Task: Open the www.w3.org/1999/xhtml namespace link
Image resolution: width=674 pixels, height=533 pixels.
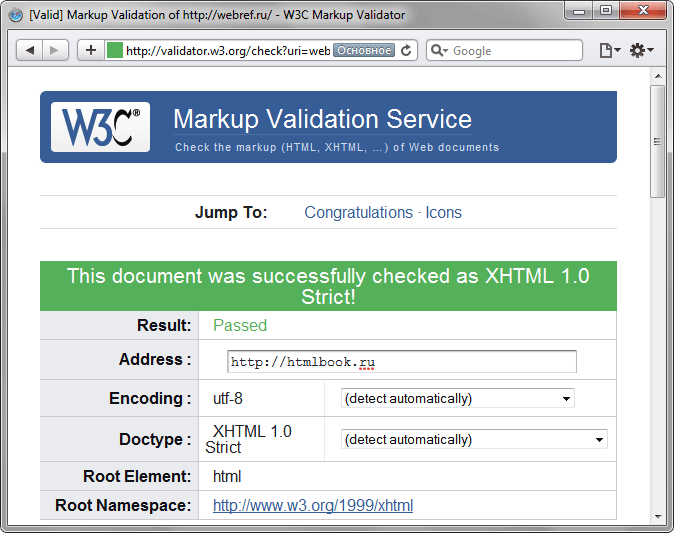Action: [312, 506]
